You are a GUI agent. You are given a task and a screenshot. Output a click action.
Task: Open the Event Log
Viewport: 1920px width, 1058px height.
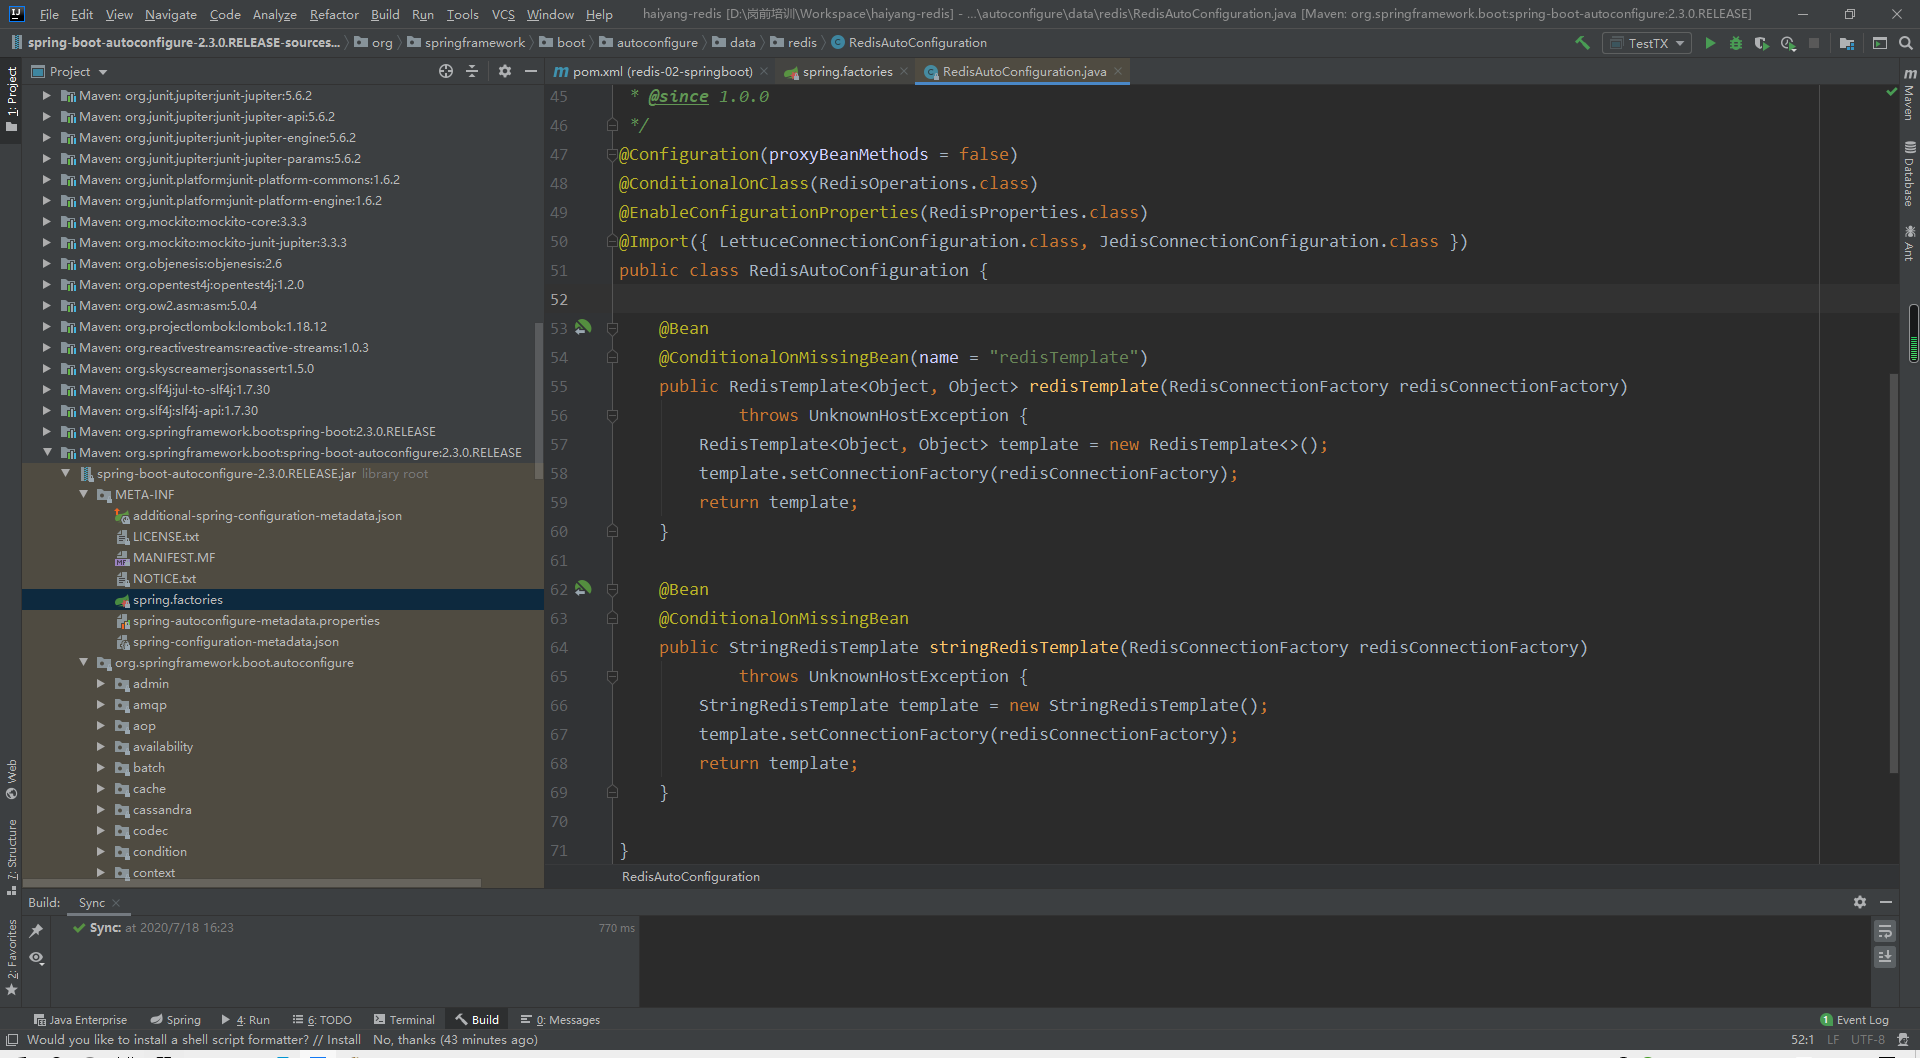[1855, 1020]
